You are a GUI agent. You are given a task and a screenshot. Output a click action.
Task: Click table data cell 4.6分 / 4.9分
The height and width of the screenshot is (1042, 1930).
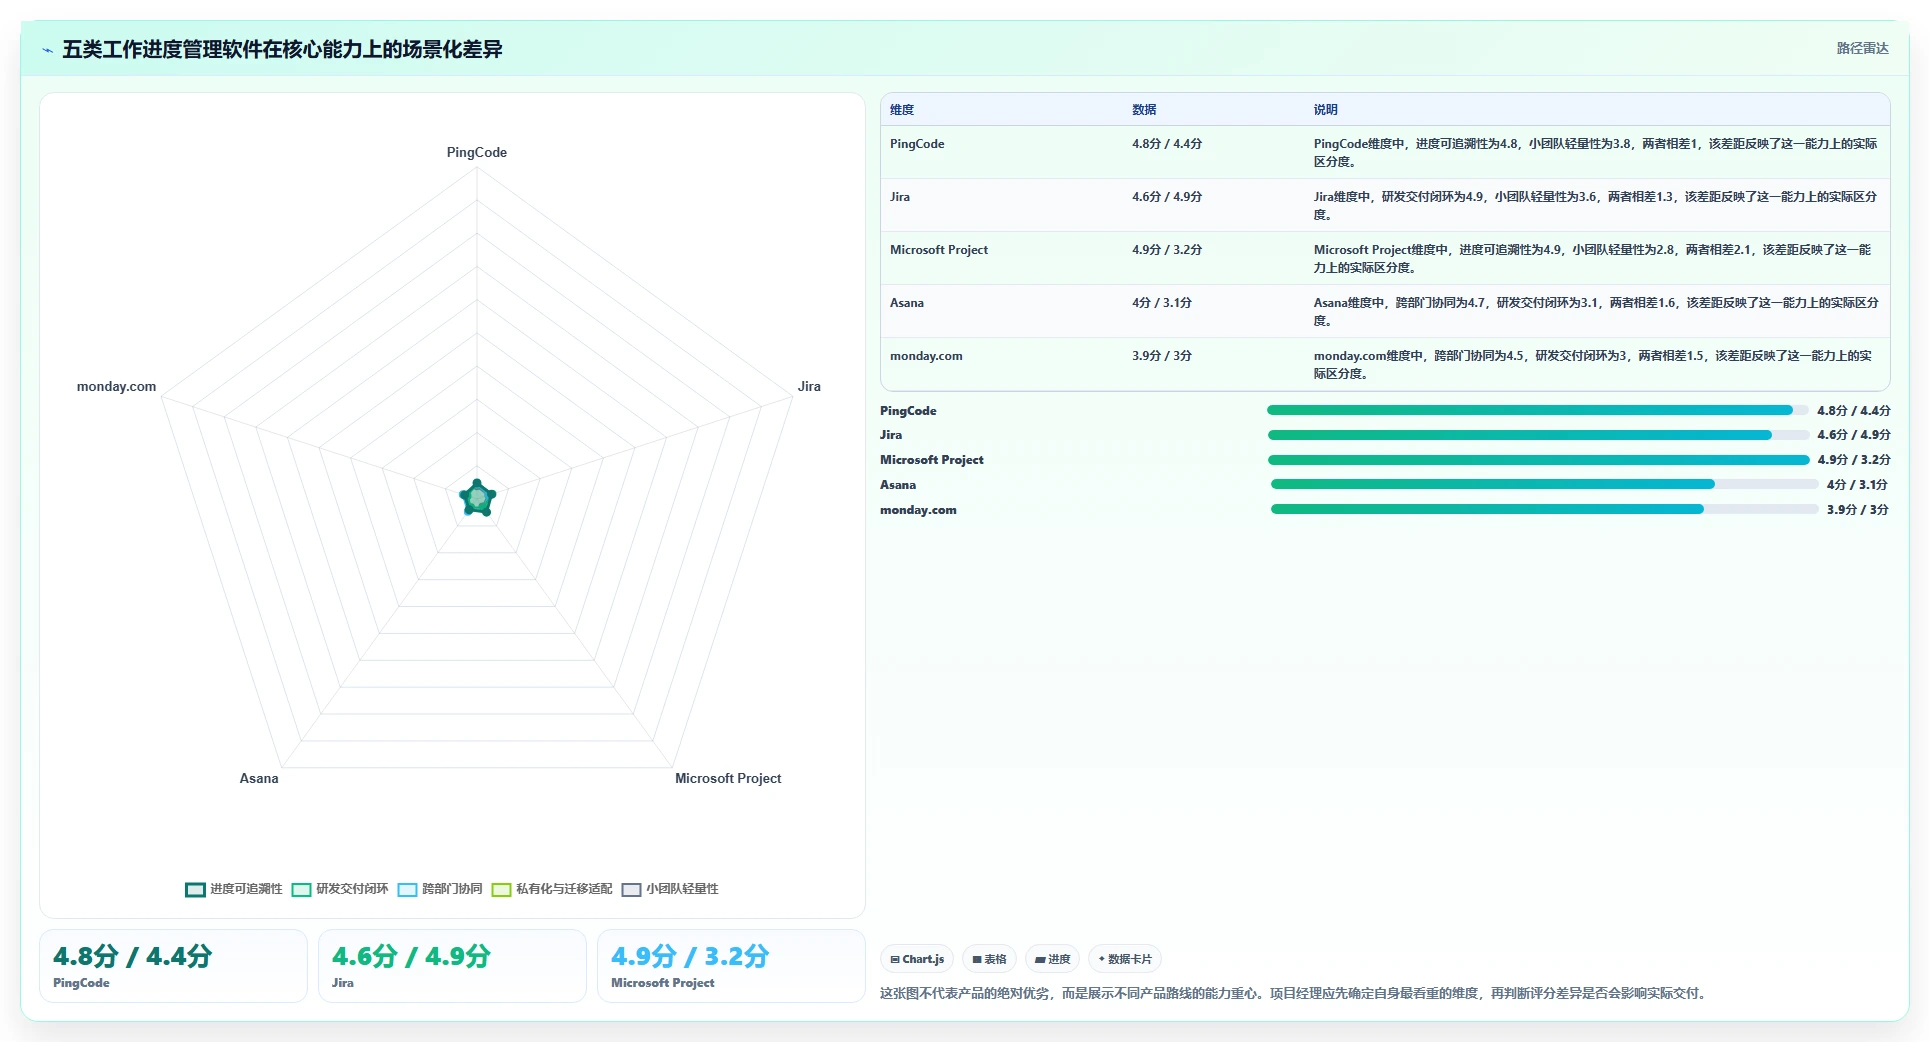coord(1167,197)
